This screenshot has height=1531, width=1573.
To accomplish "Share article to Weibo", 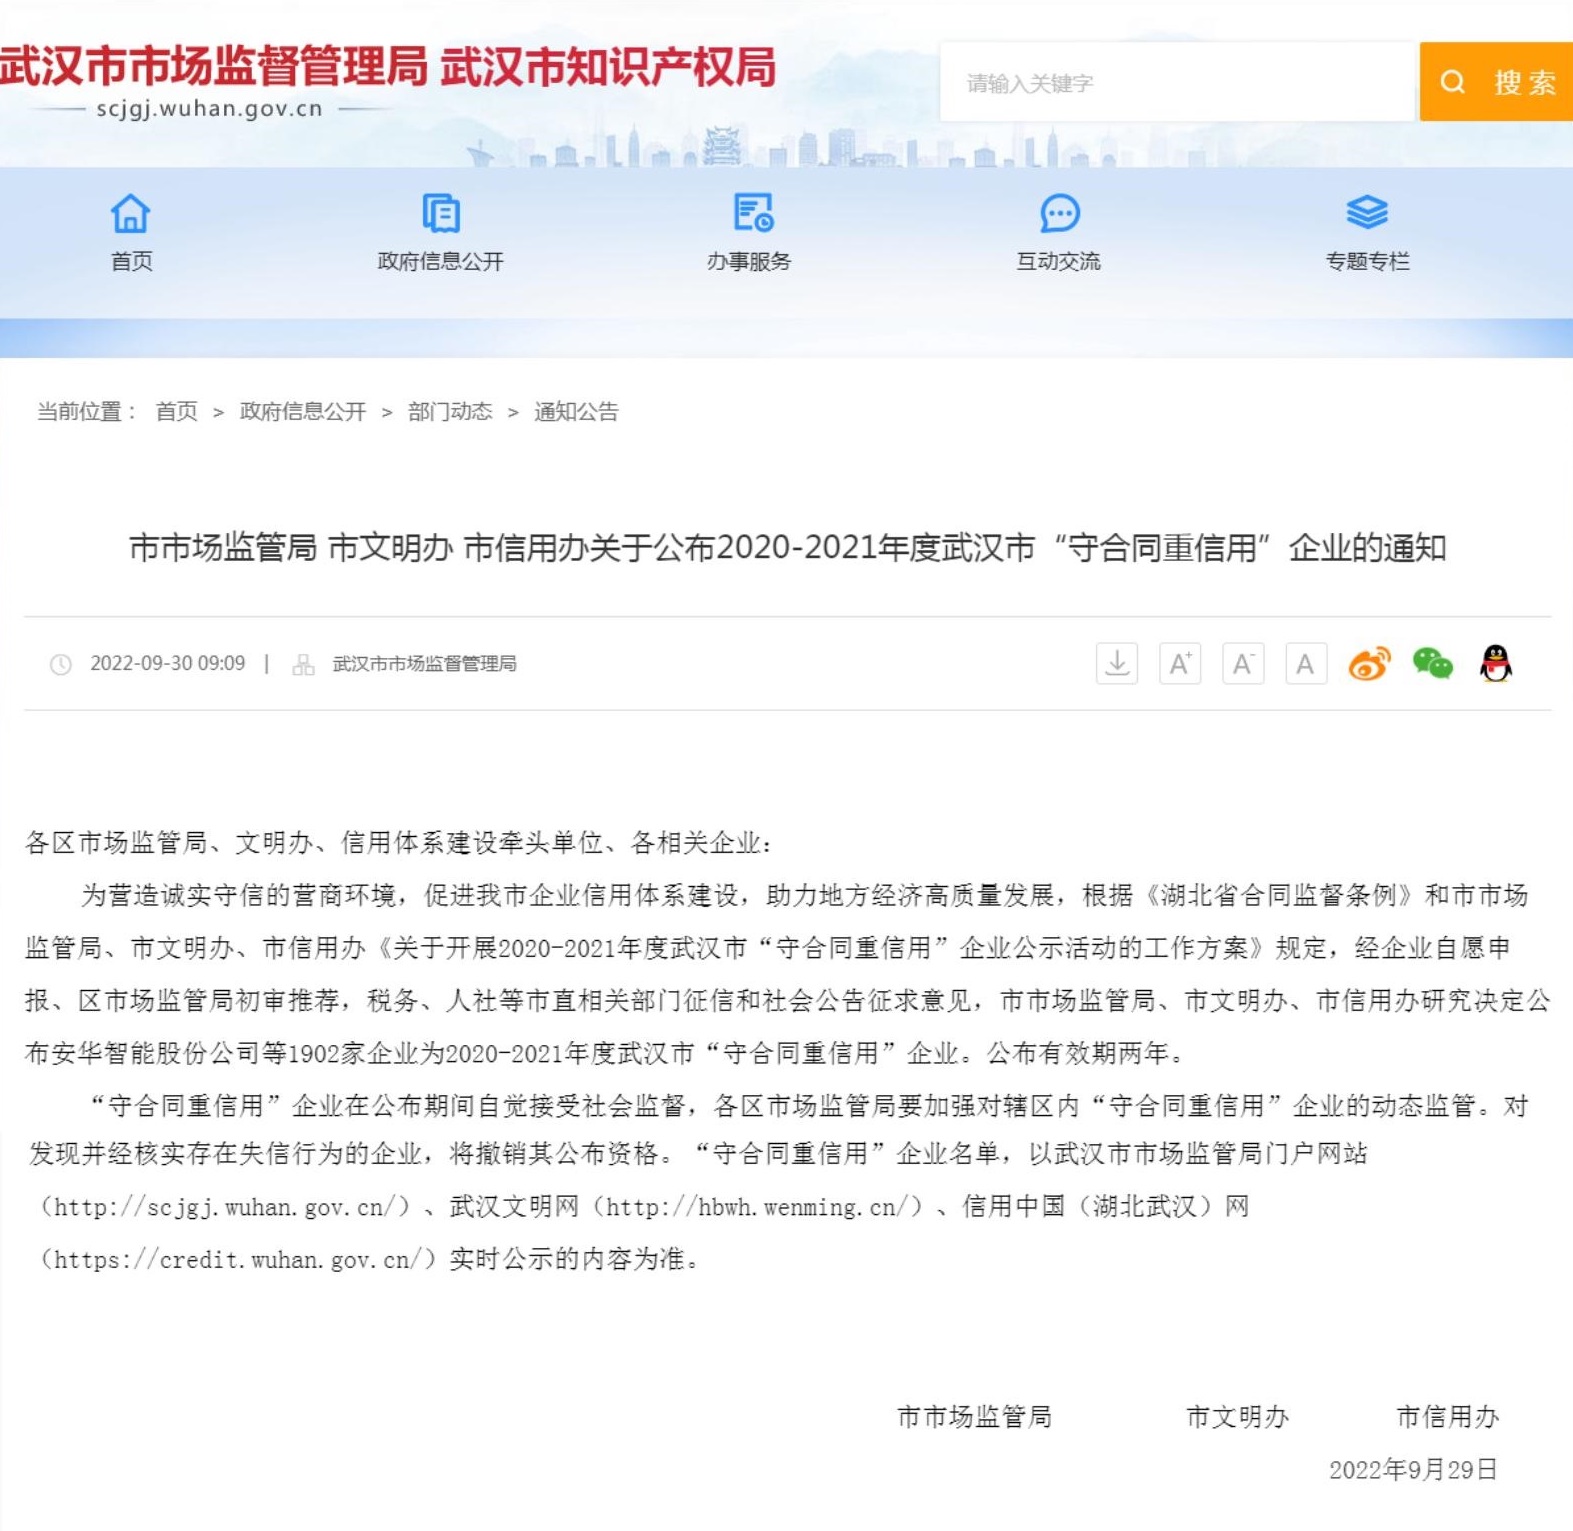I will pos(1369,664).
